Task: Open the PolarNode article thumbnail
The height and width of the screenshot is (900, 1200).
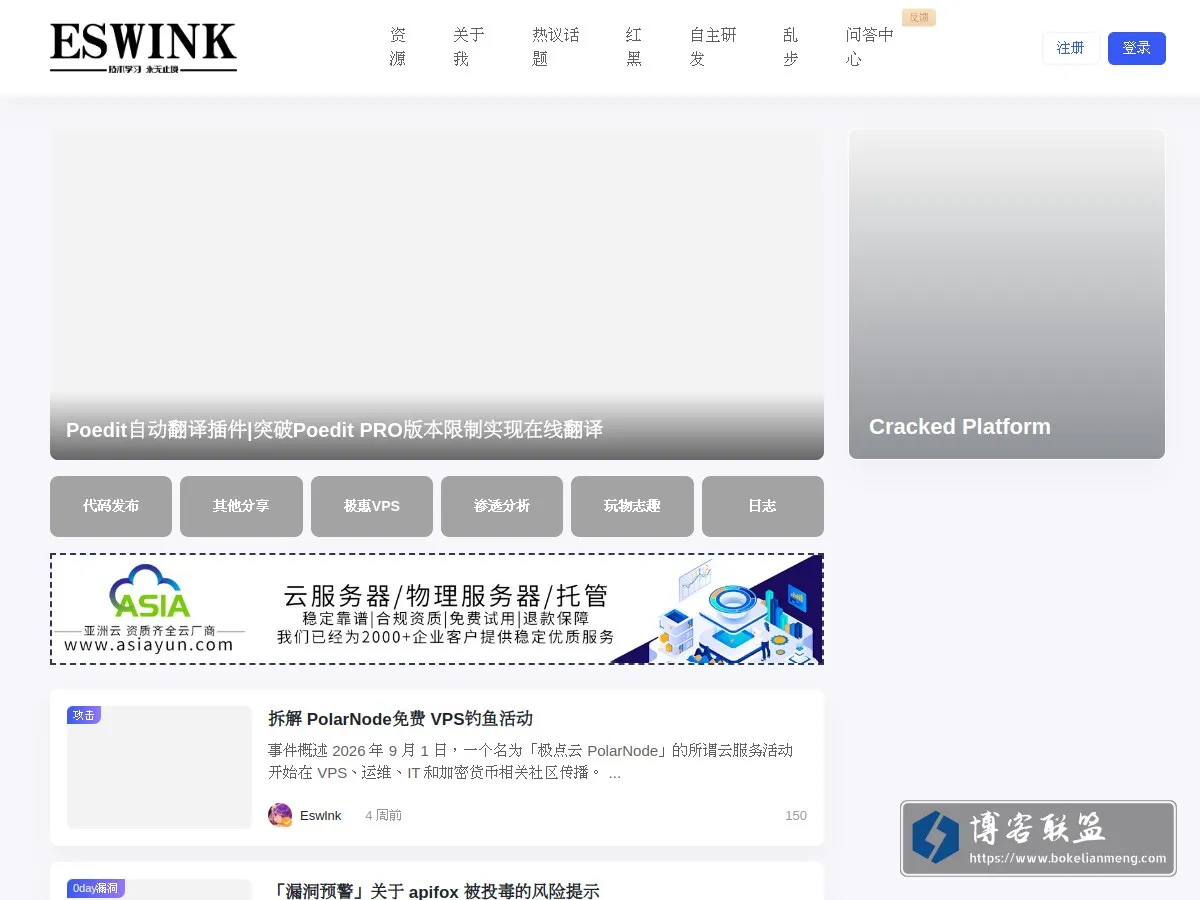Action: tap(159, 767)
